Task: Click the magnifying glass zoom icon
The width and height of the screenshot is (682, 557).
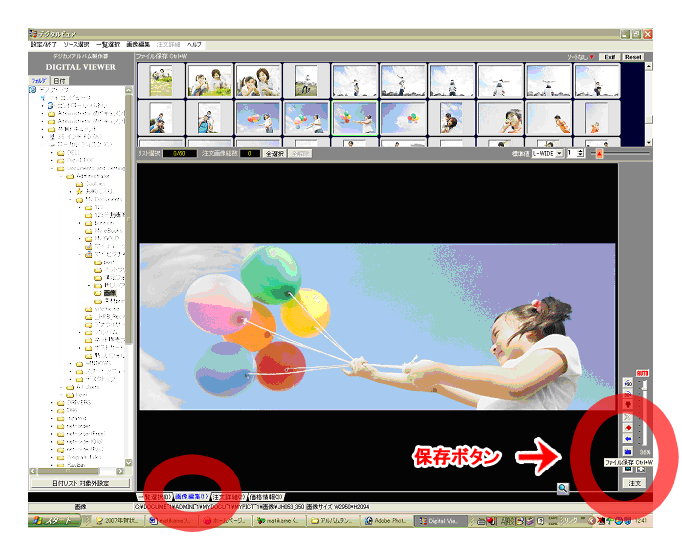Action: click(563, 489)
